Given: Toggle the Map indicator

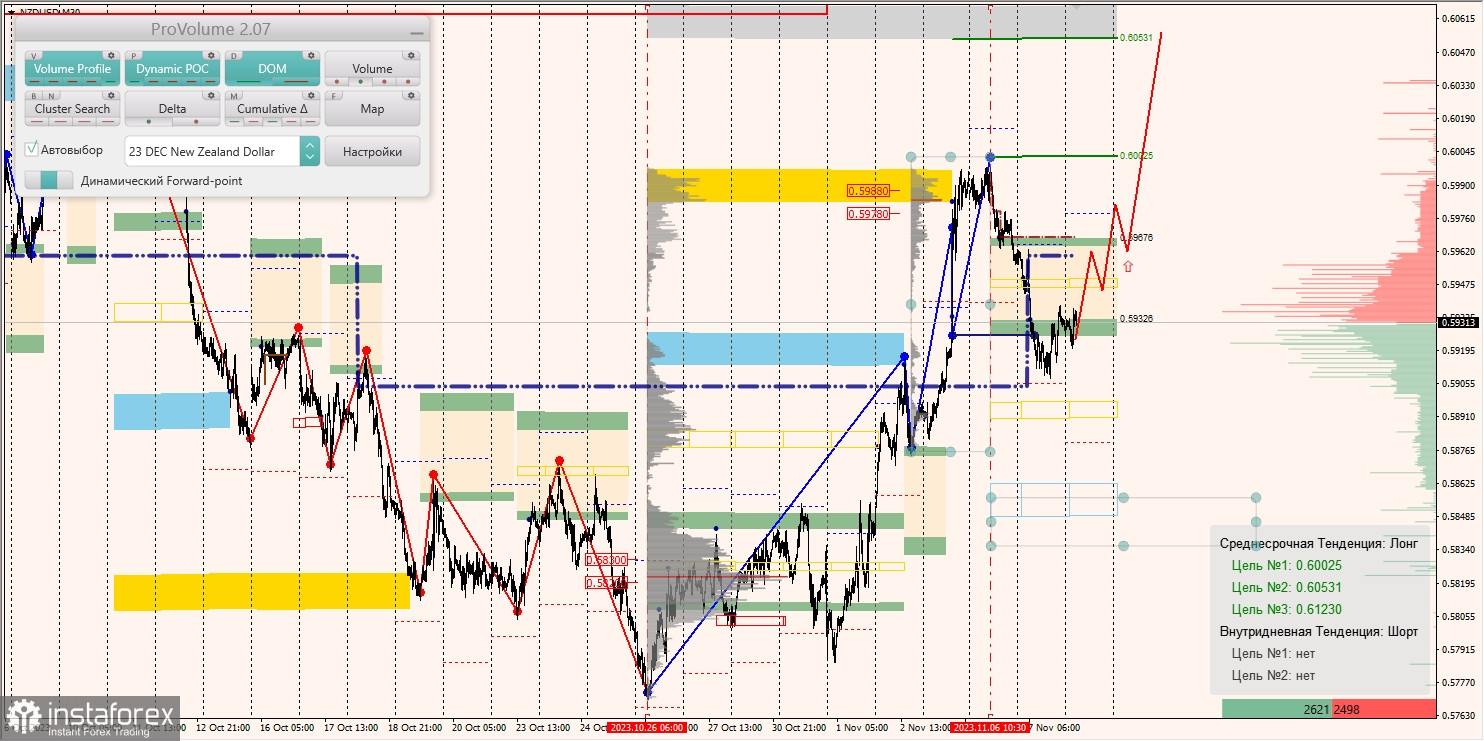Looking at the screenshot, I should 372,109.
